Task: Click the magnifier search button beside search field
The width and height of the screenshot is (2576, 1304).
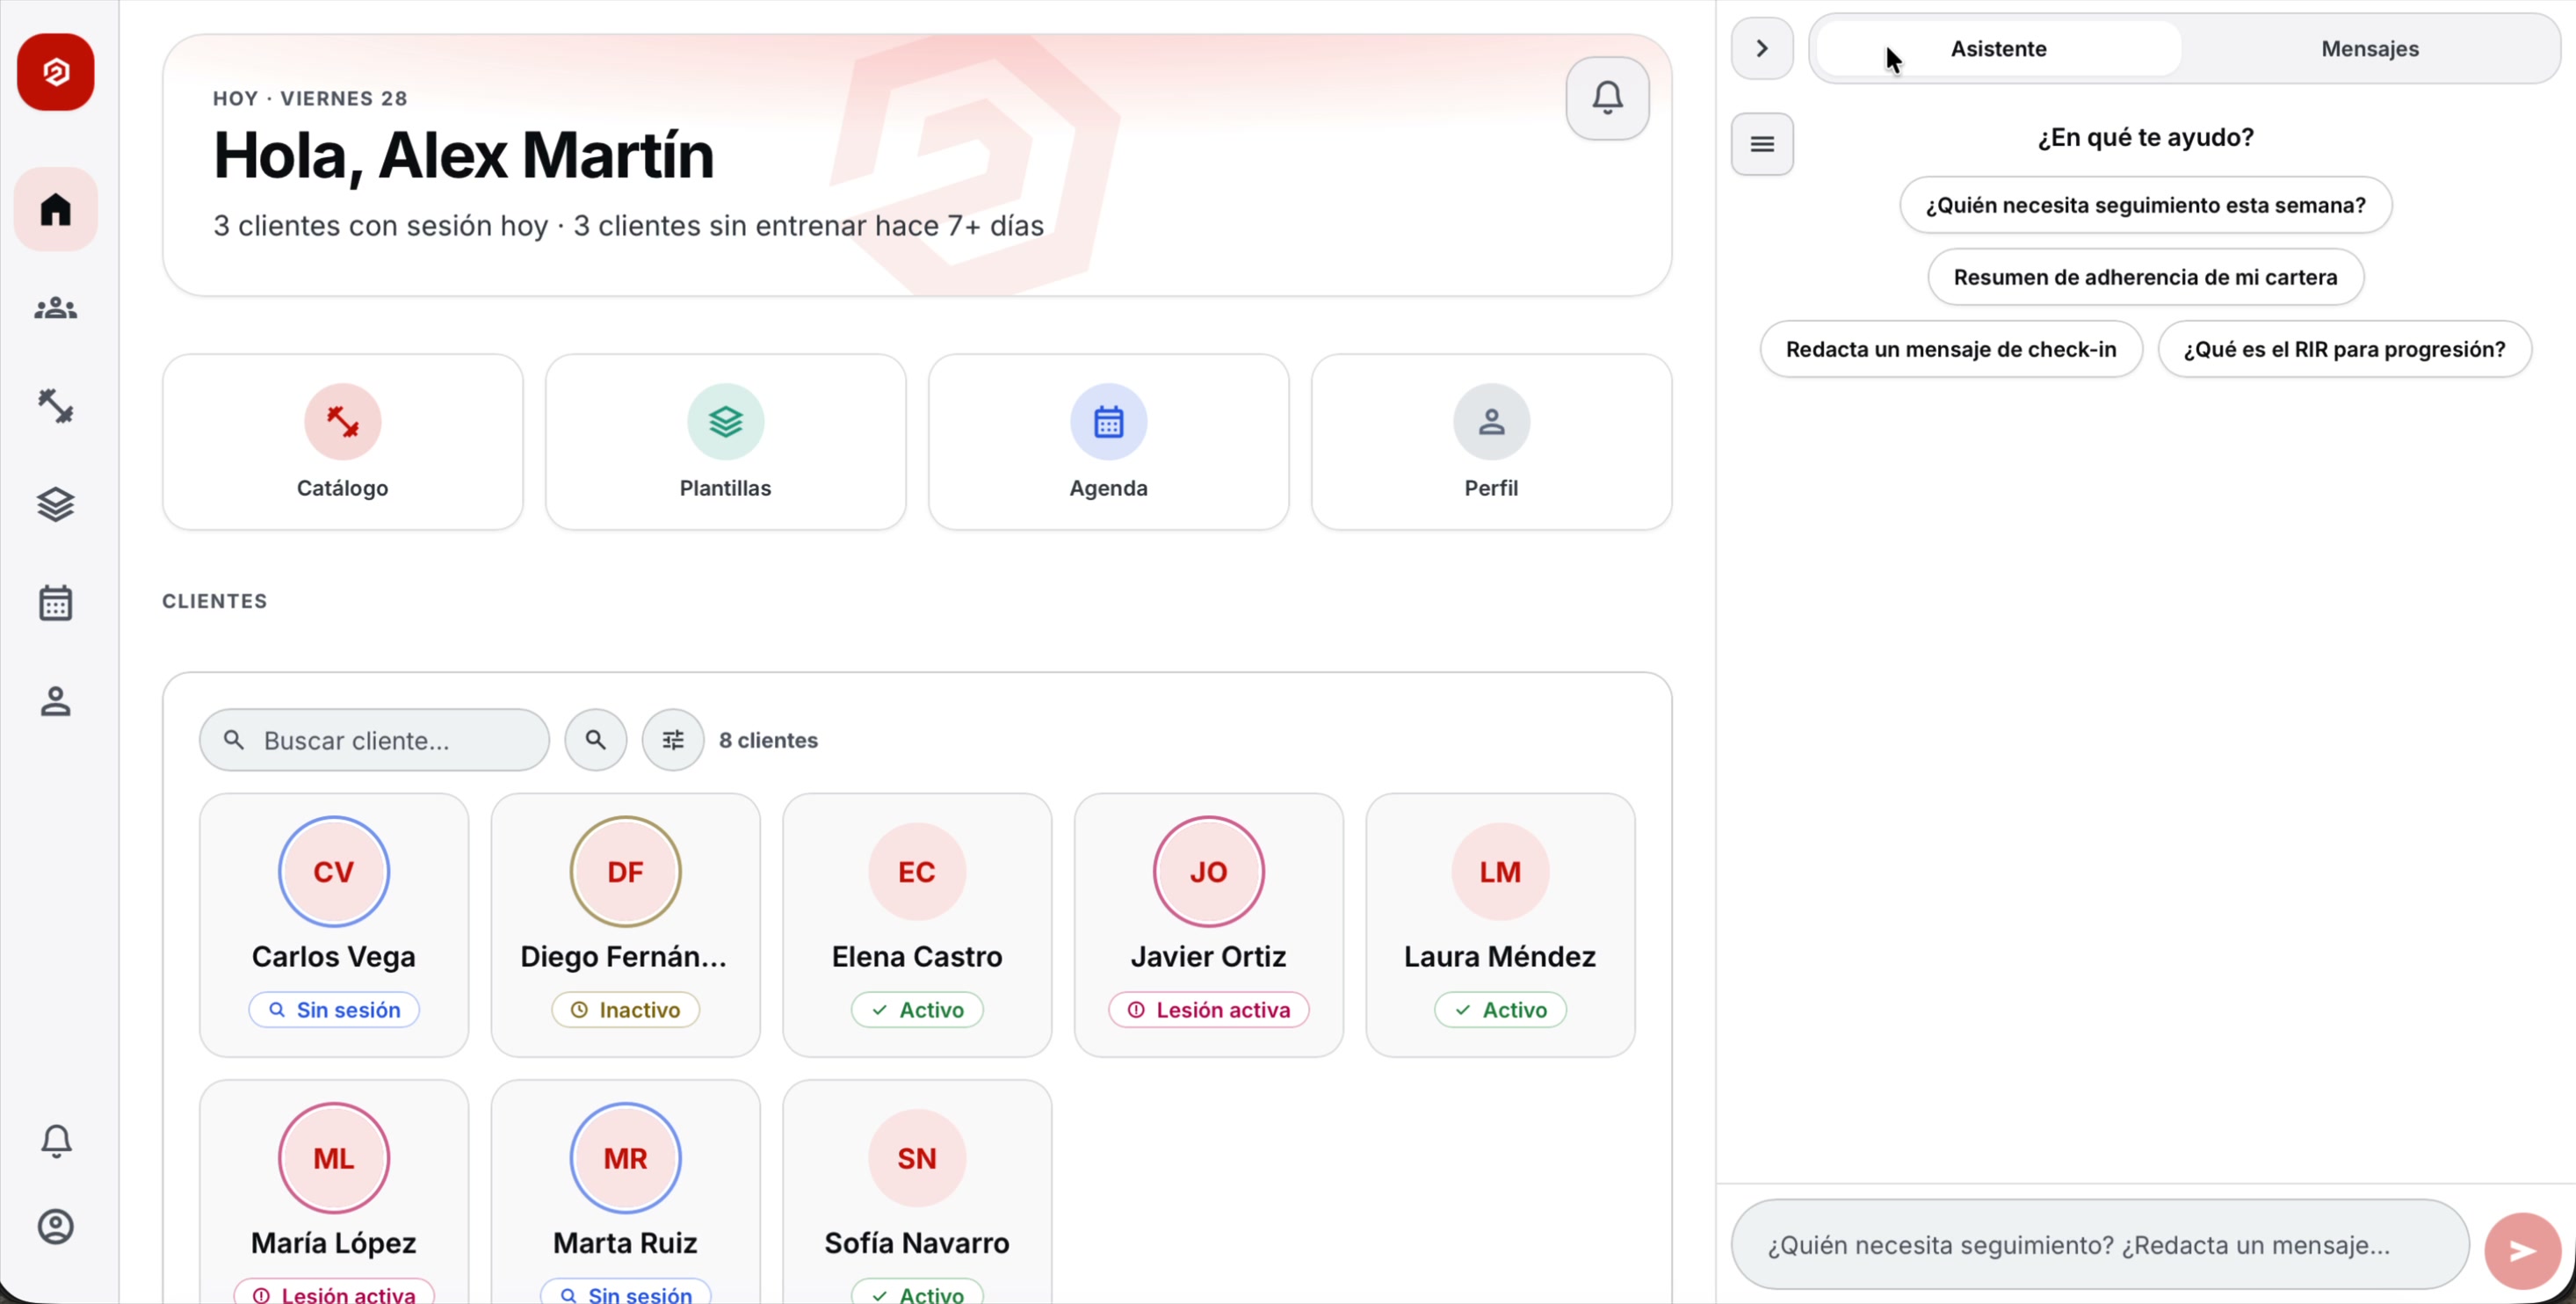Action: coord(596,740)
